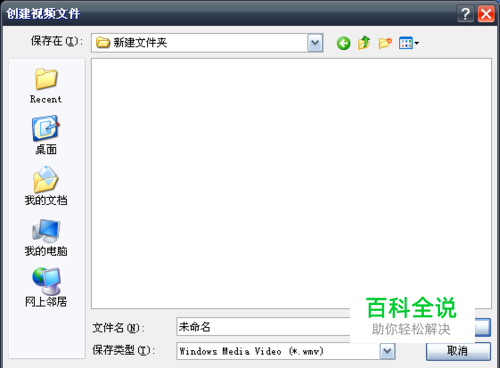Go to 桌面 in the places bar
This screenshot has width=500, height=368.
pos(46,135)
